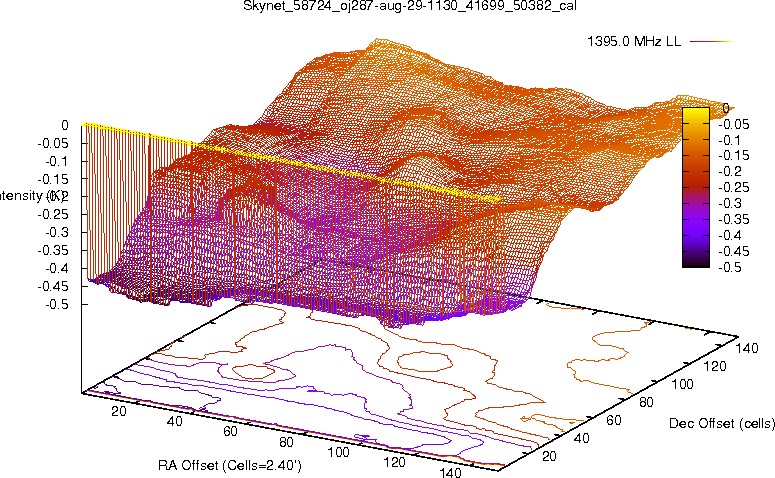Click -0.35 on the left intensity axis
Viewport: 775px width, 478px height.
(x=53, y=250)
